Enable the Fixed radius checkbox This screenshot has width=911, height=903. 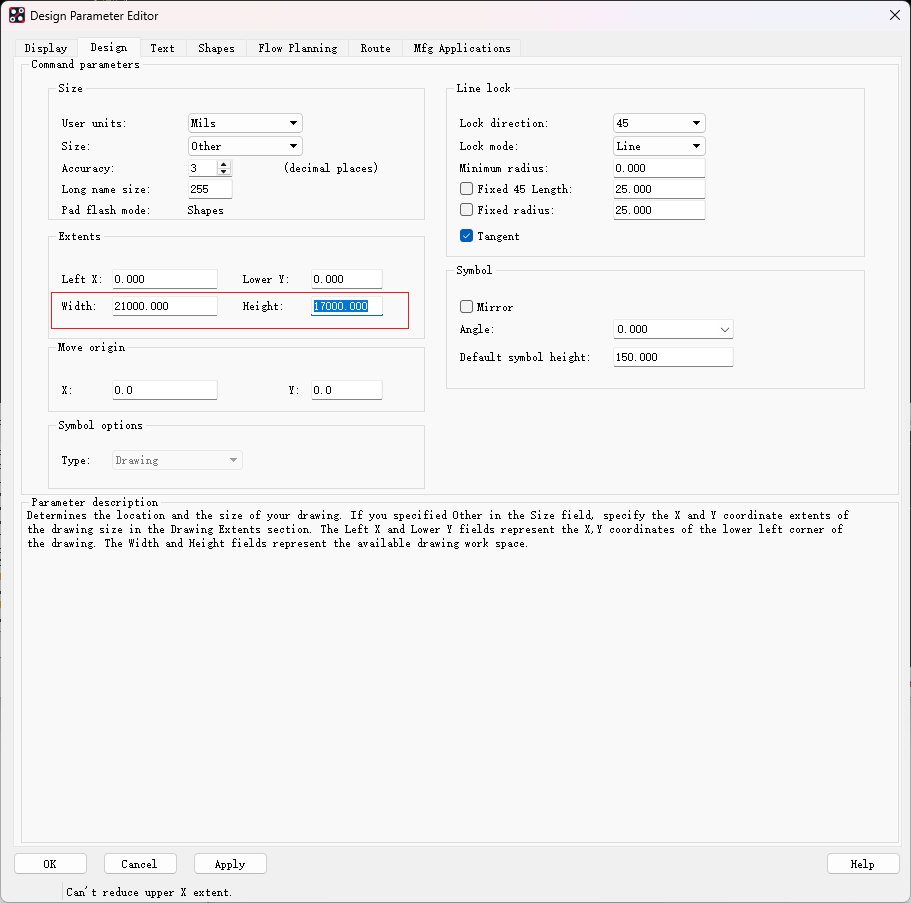click(x=466, y=210)
